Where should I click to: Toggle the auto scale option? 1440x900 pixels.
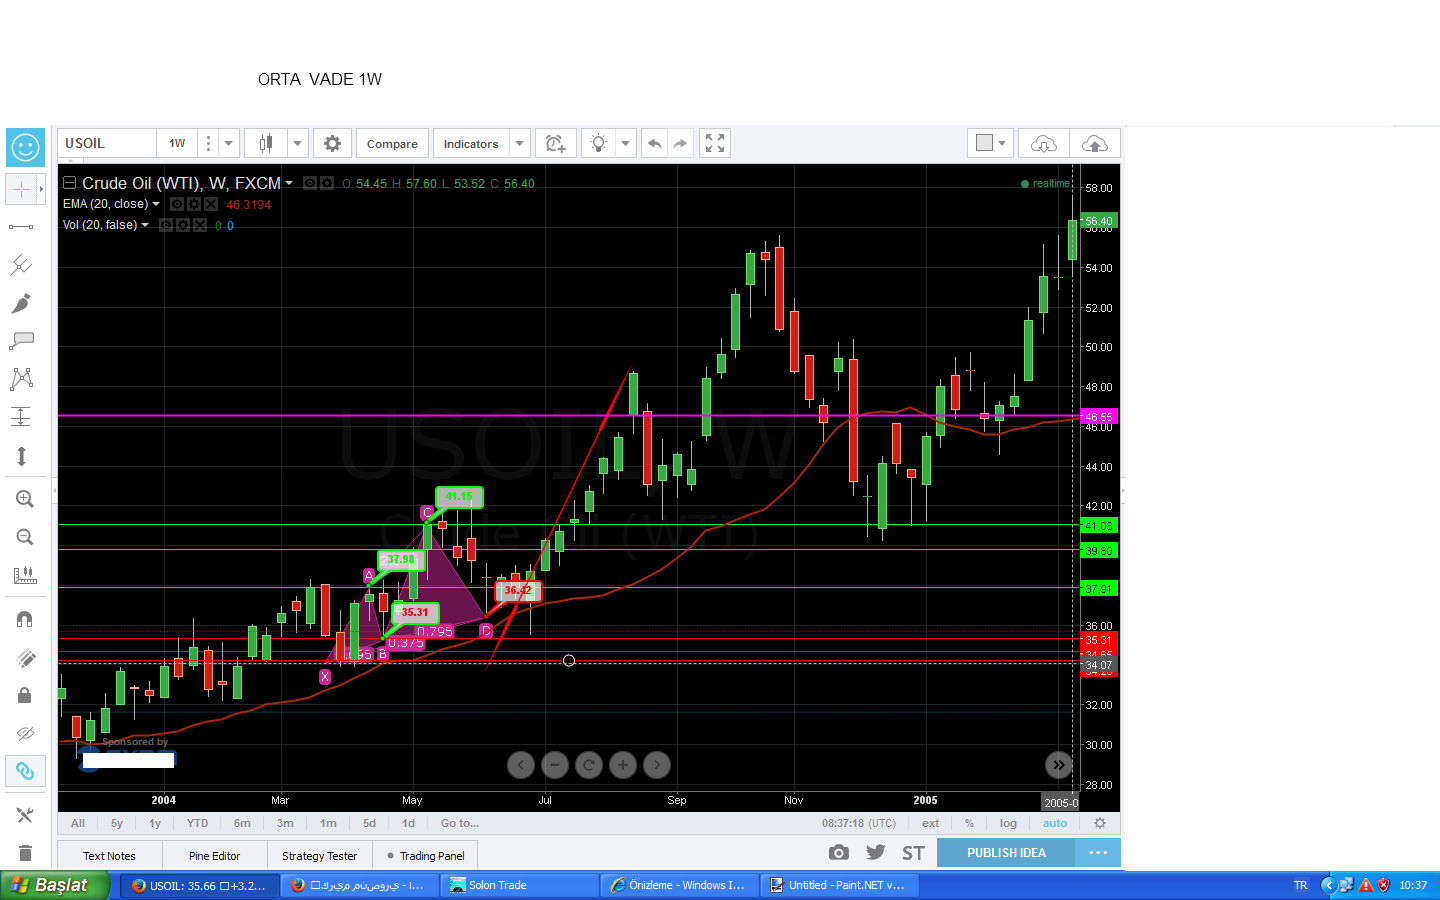point(1055,823)
